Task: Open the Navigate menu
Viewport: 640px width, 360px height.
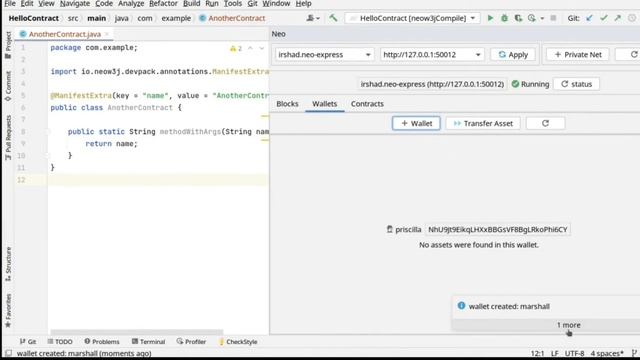Action: tap(75, 3)
